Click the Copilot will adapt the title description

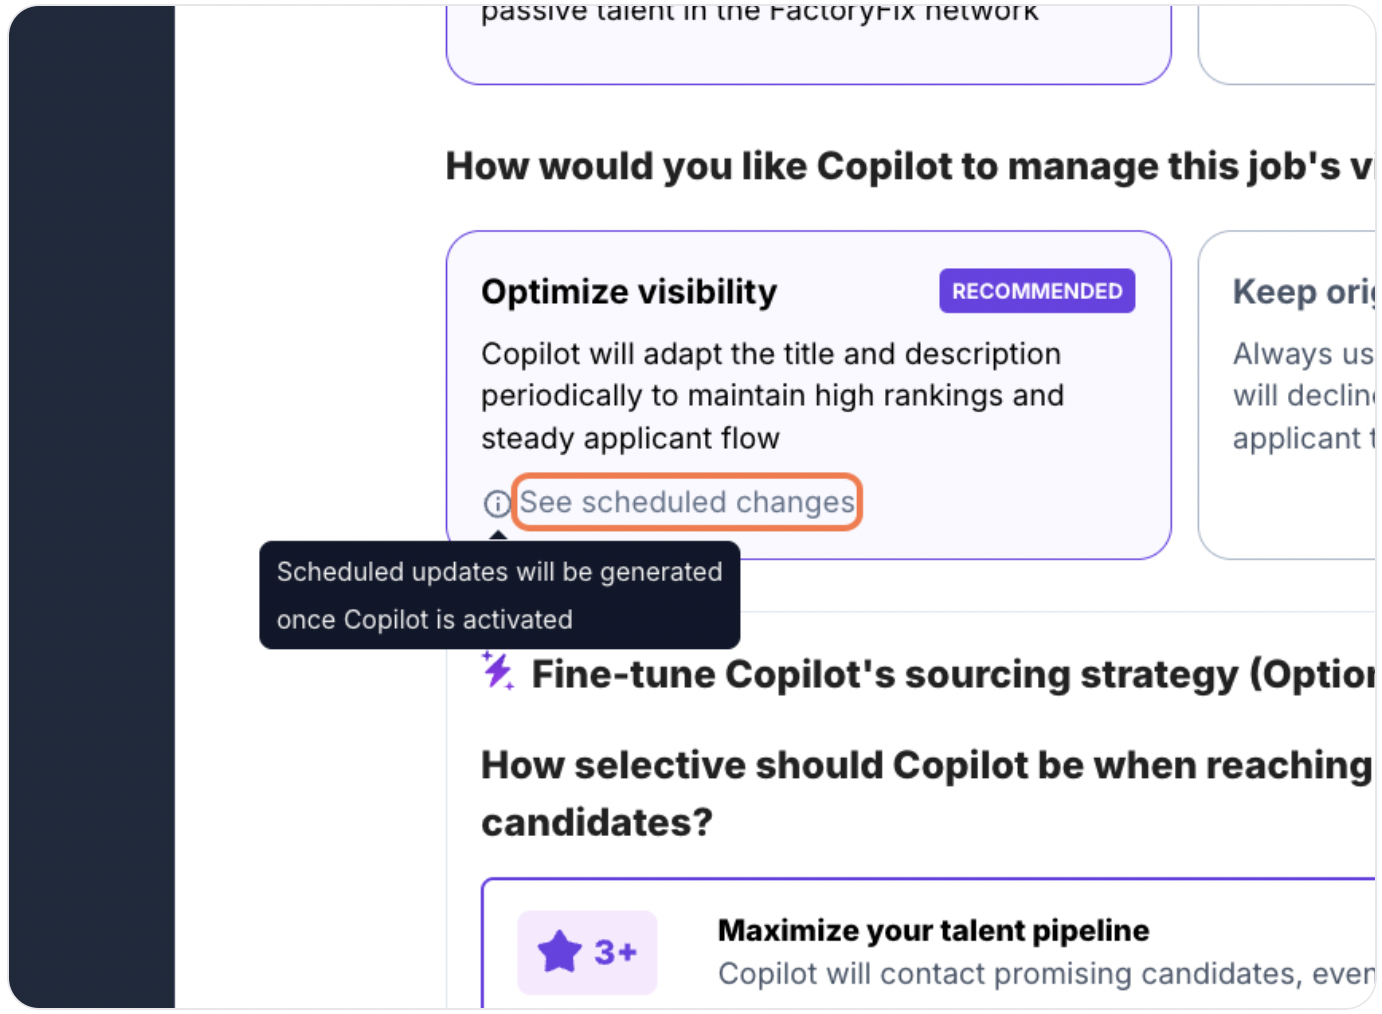pos(772,396)
